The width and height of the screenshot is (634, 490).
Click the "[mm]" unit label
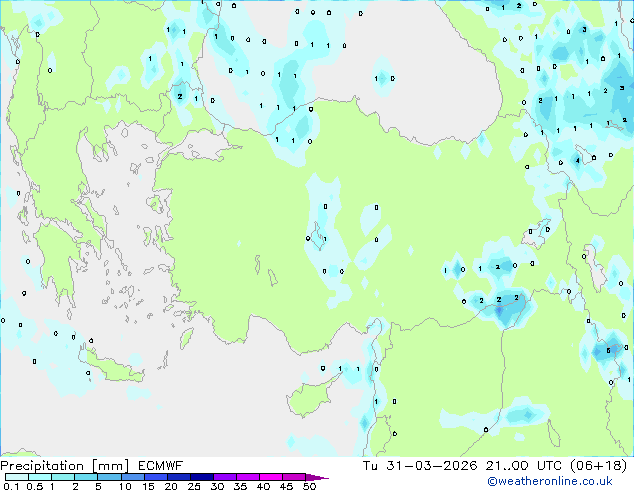(x=110, y=466)
